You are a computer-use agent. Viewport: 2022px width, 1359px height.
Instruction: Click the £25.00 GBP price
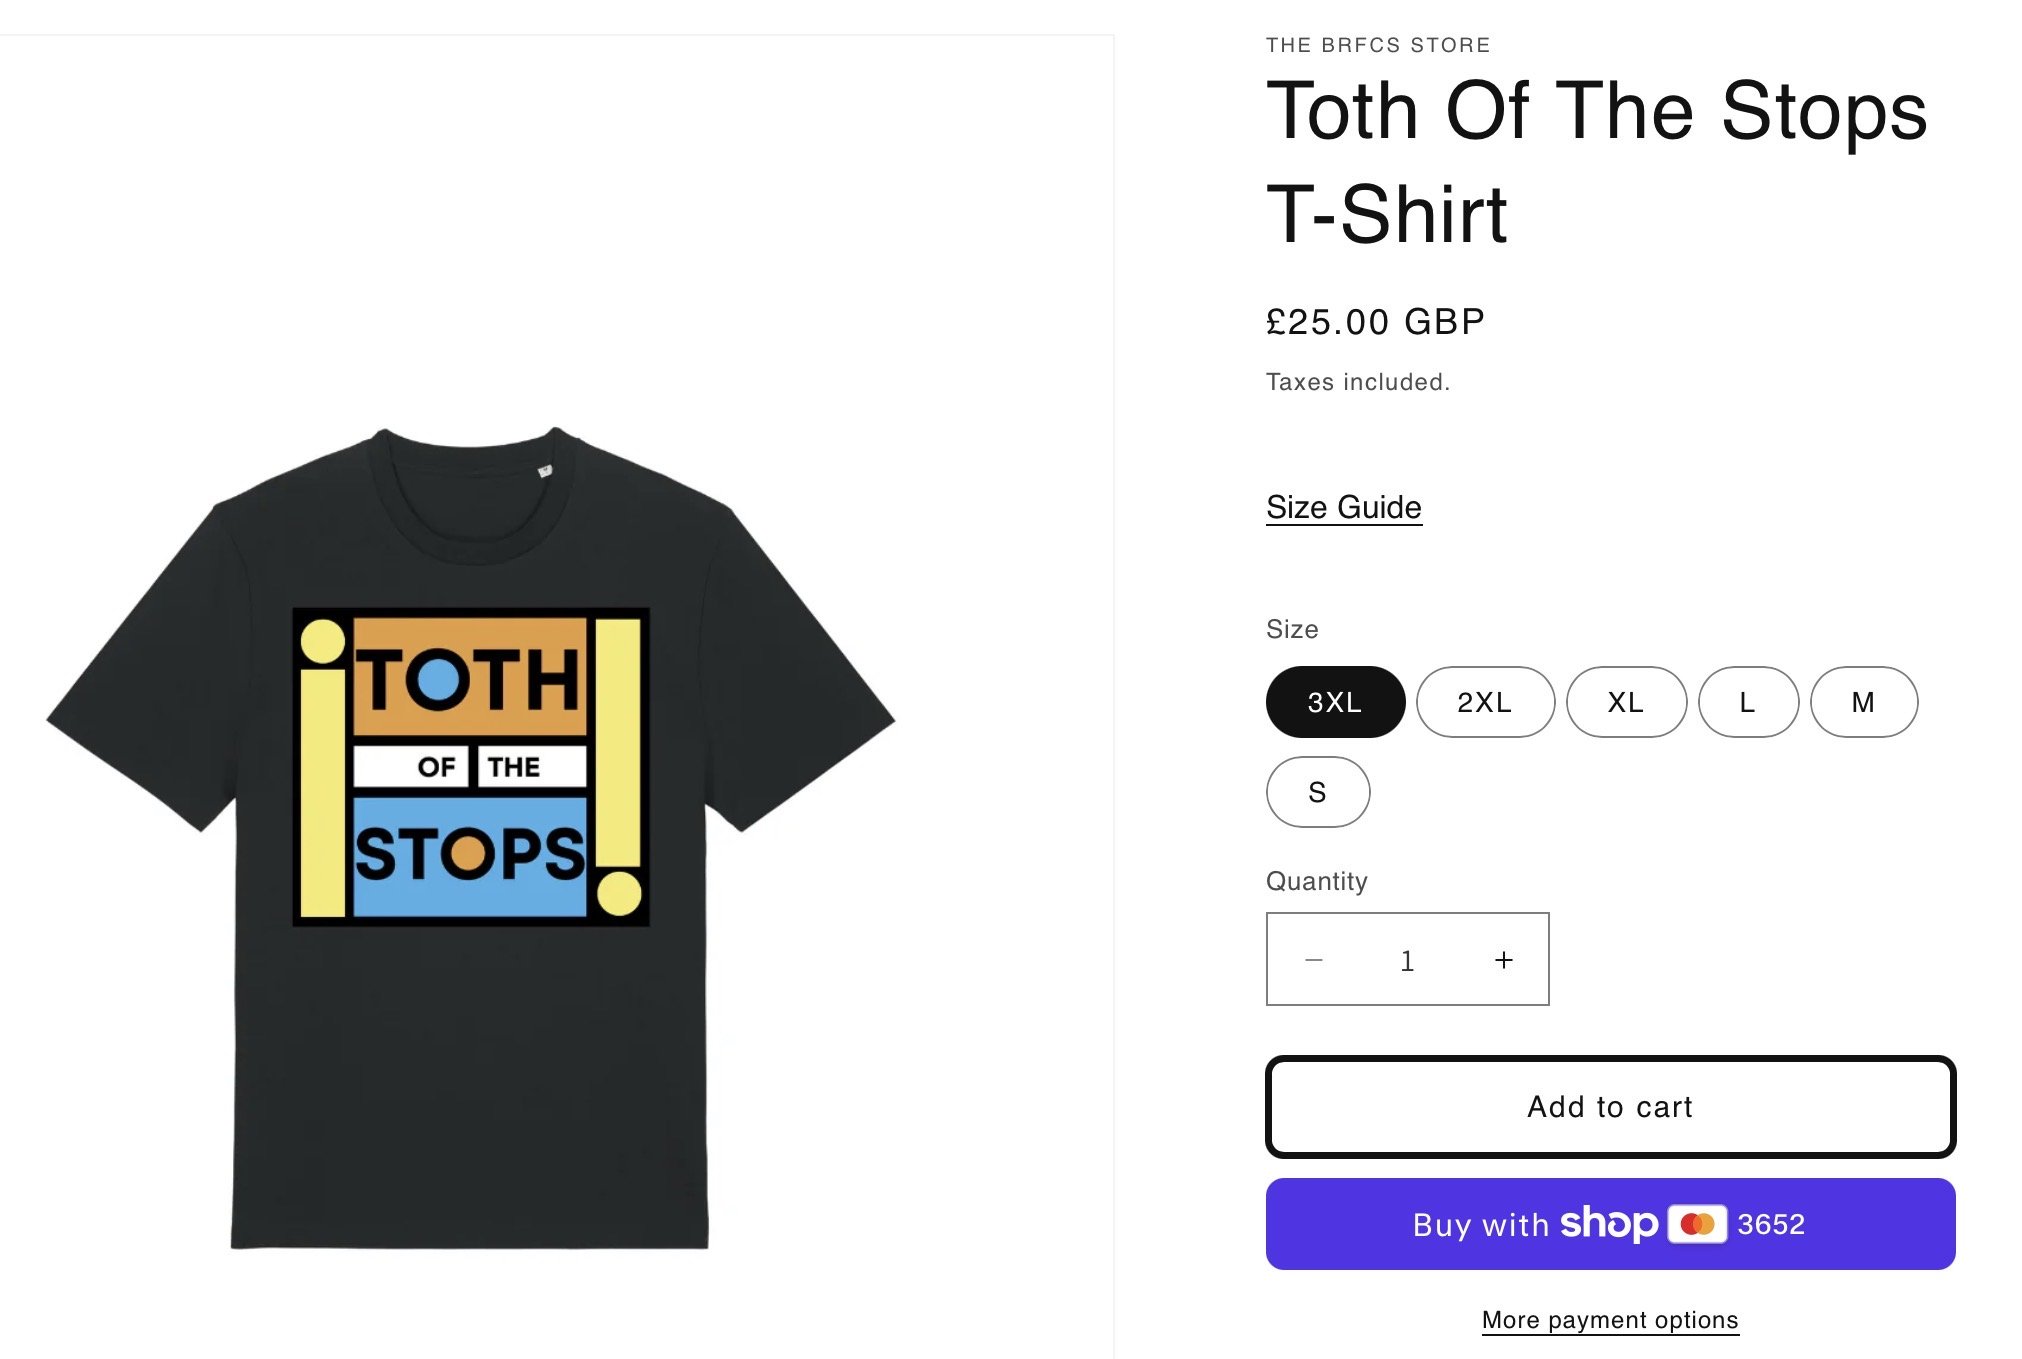1375,322
